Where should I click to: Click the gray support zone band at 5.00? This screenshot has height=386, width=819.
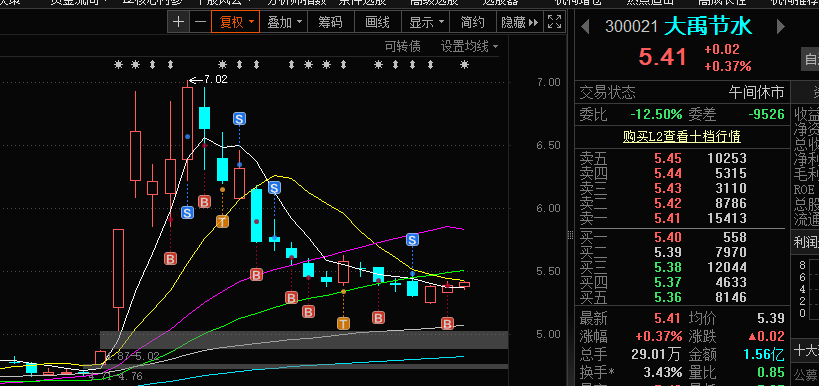coord(303,340)
